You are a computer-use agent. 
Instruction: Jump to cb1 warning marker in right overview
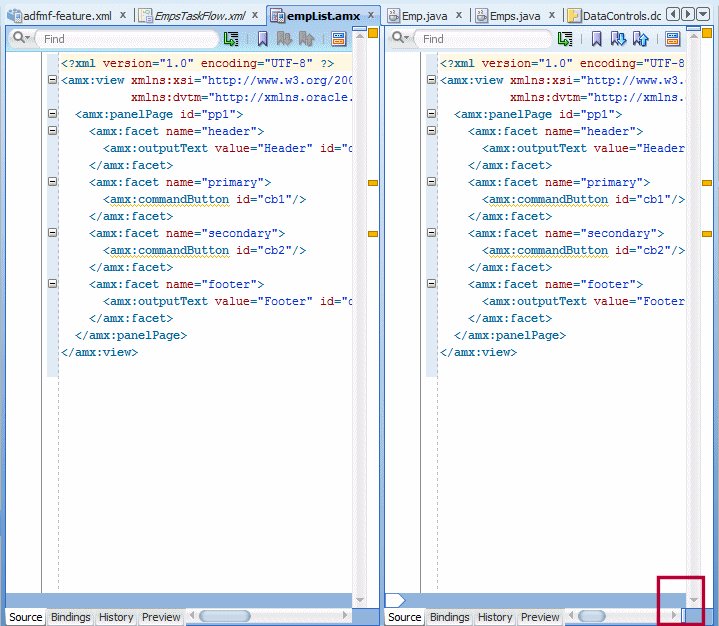(x=707, y=183)
